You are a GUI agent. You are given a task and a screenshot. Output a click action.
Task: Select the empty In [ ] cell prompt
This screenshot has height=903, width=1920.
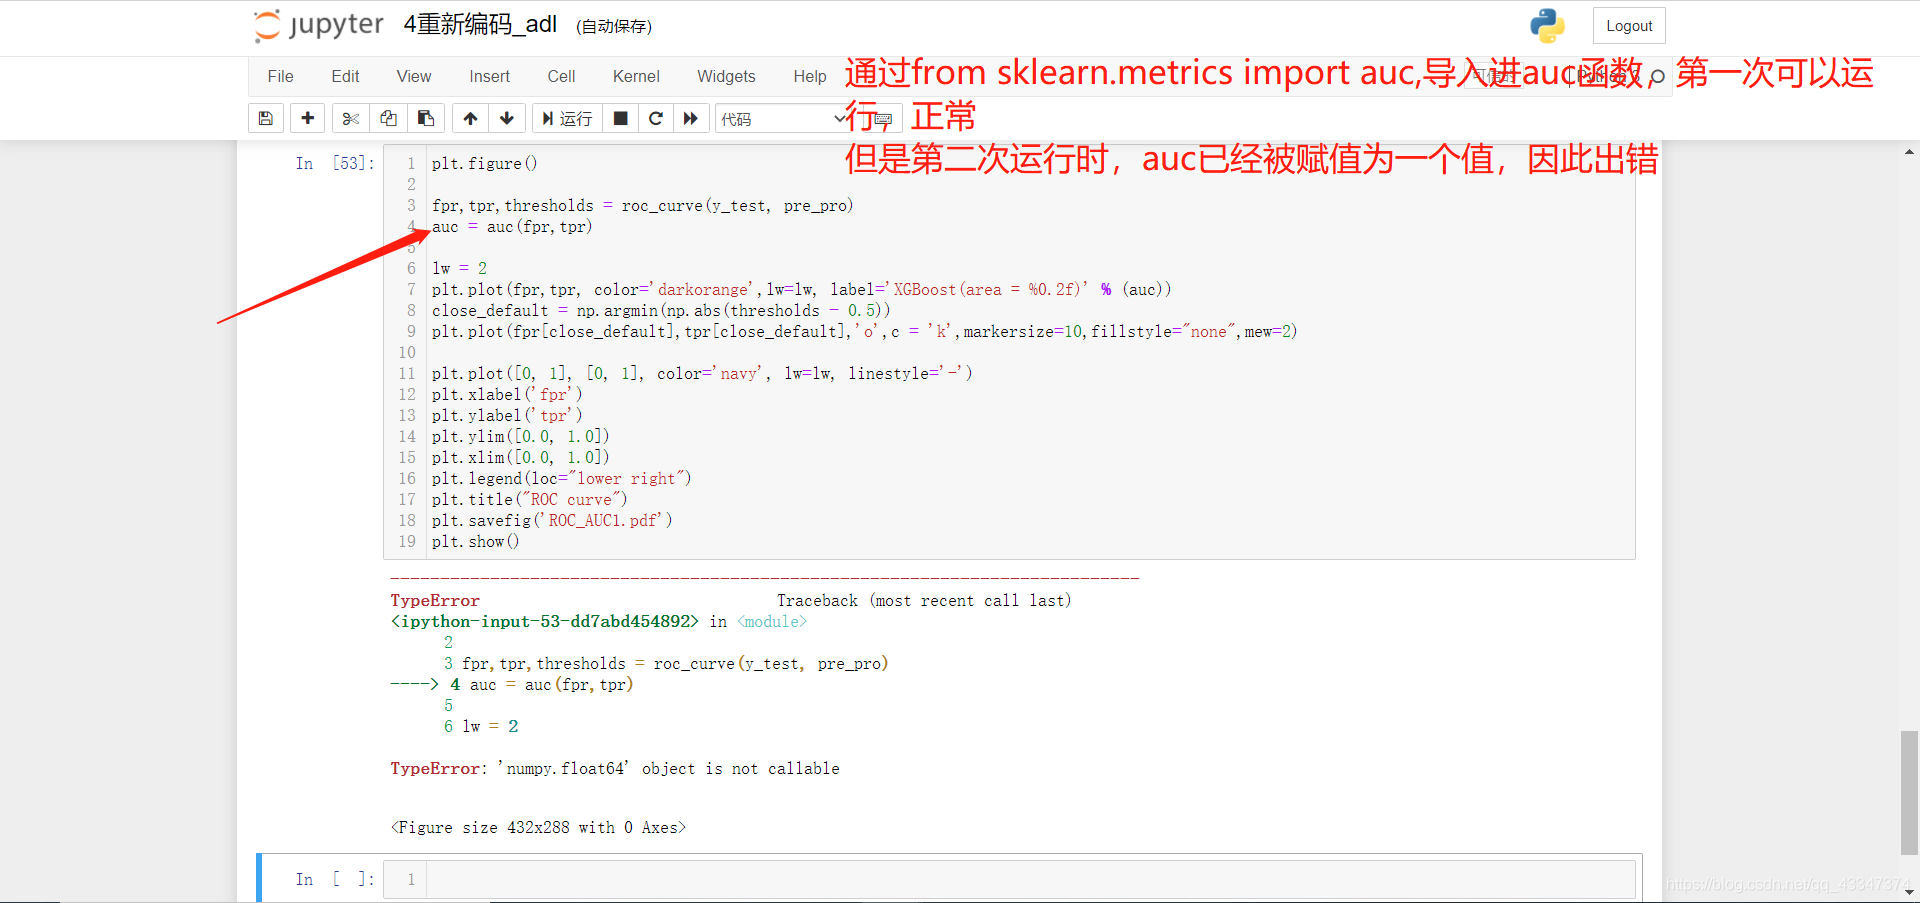click(x=335, y=879)
